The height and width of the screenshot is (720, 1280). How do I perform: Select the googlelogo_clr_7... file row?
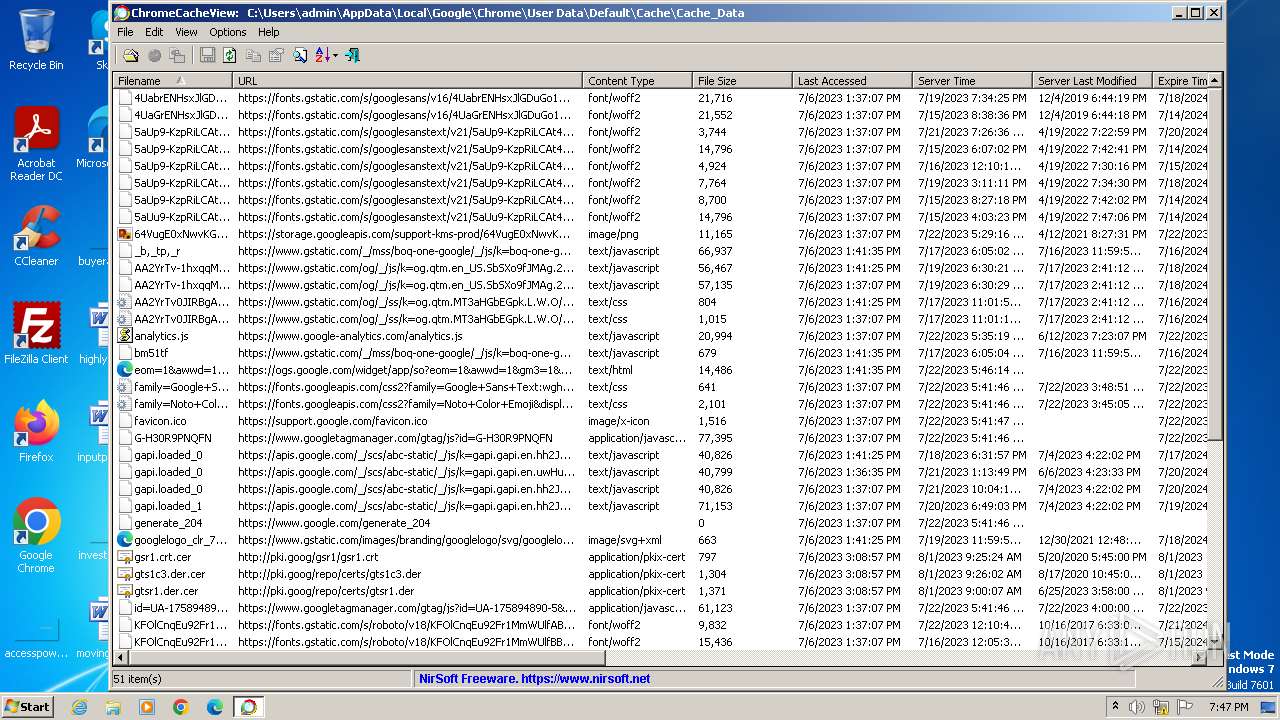[661, 540]
